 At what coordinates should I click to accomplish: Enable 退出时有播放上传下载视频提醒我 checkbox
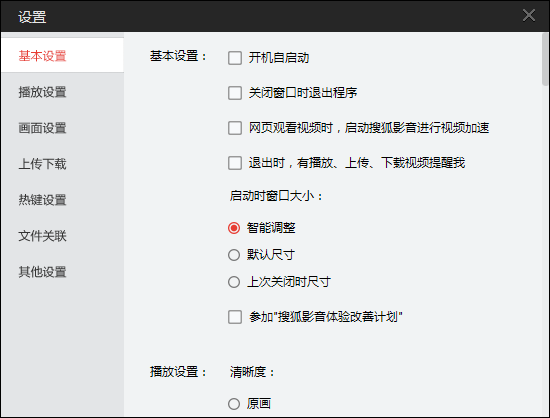coord(235,163)
